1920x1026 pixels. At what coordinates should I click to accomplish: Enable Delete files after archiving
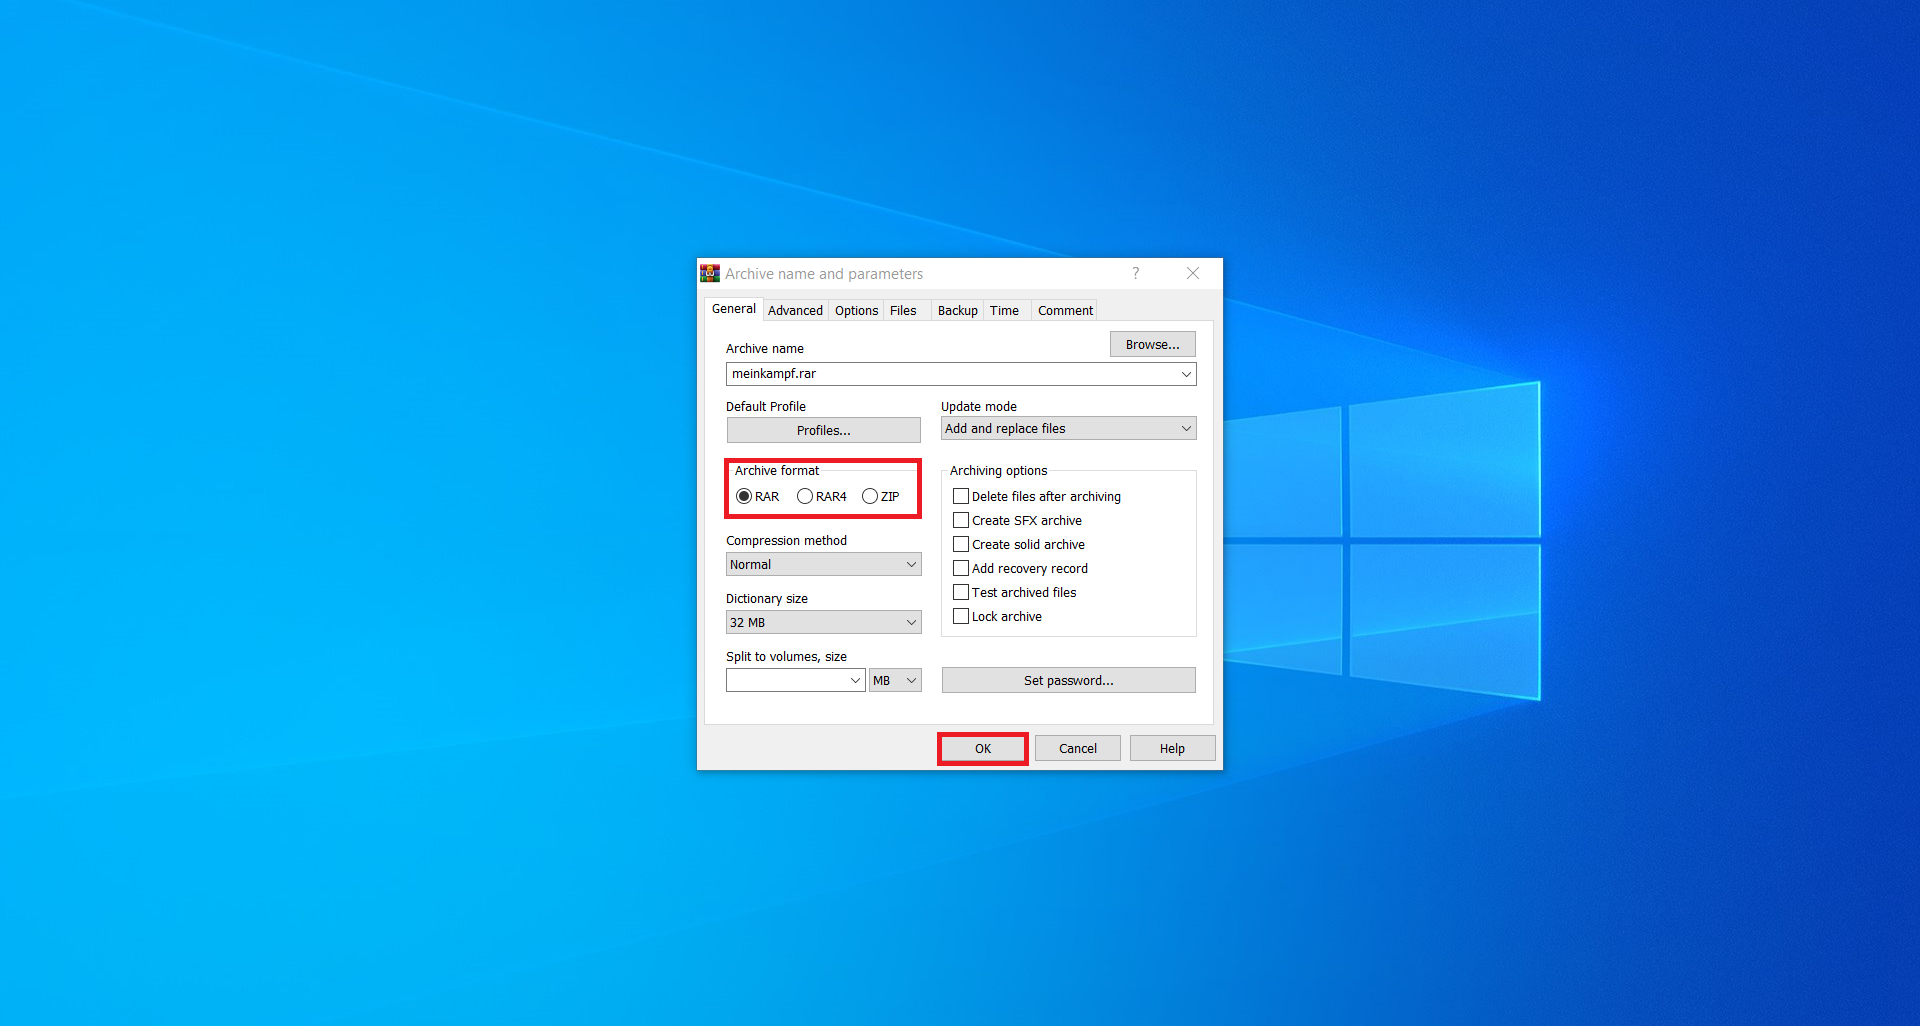(x=961, y=496)
